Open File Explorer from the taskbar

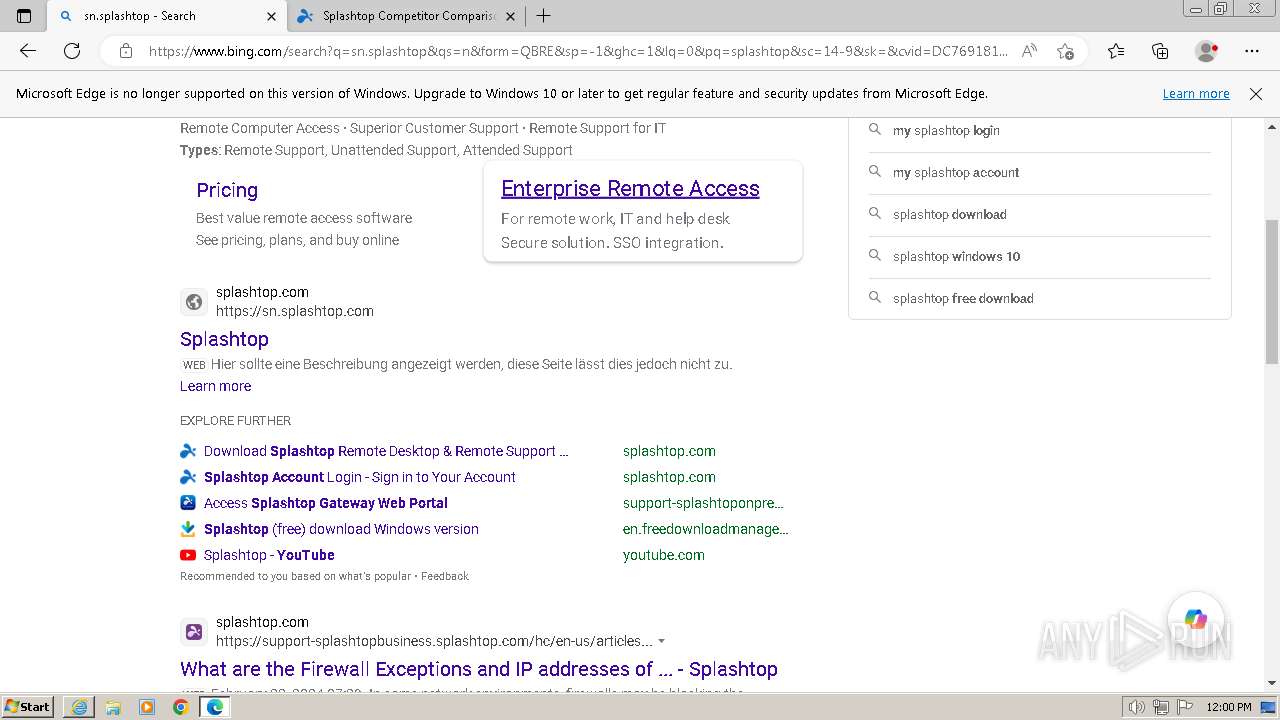pos(113,707)
